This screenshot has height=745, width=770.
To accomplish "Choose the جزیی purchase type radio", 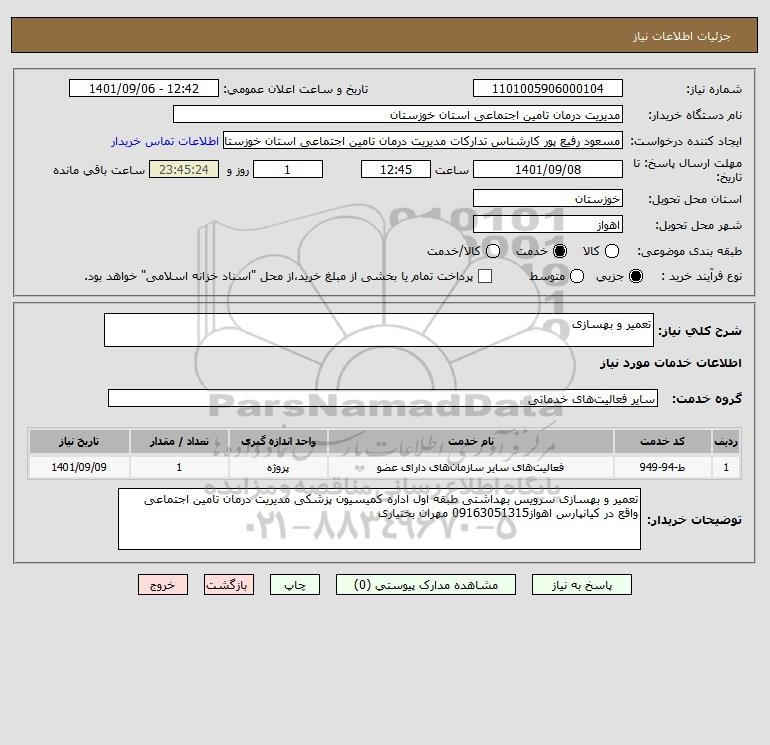I will click(636, 276).
